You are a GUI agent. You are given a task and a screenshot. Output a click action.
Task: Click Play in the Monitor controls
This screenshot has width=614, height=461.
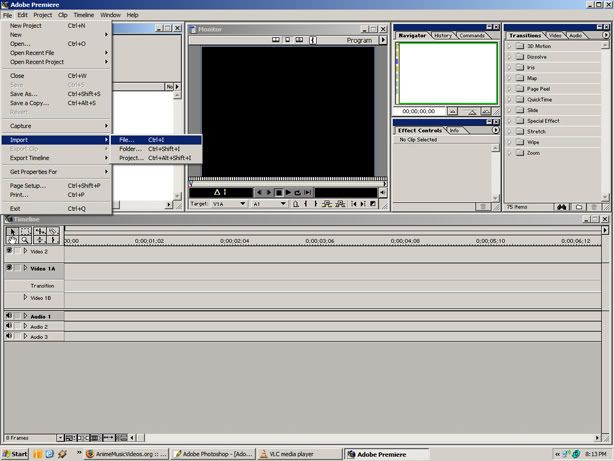(x=288, y=192)
